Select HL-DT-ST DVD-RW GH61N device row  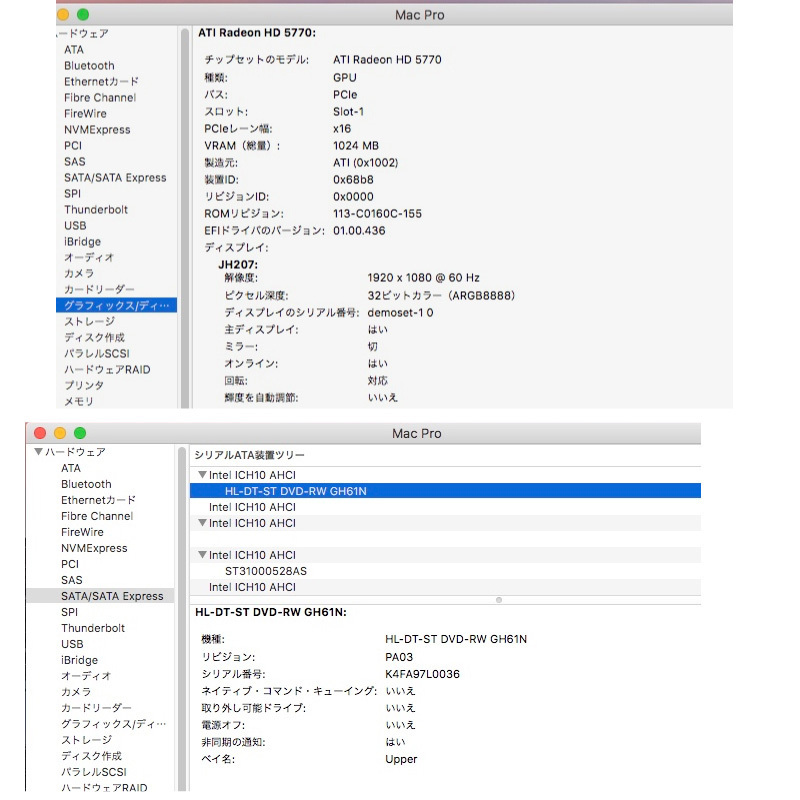pyautogui.click(x=445, y=491)
